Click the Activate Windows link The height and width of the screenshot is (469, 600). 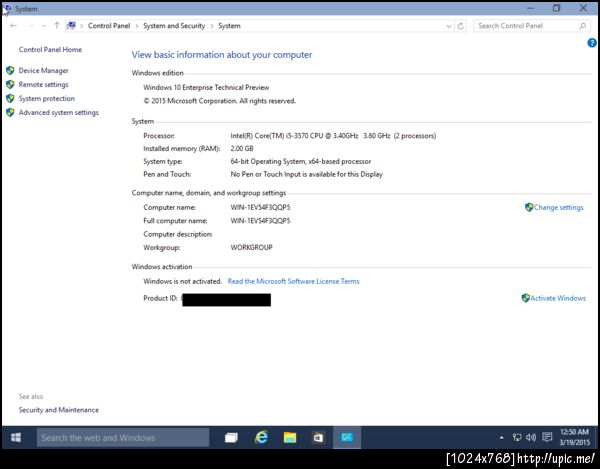point(558,298)
